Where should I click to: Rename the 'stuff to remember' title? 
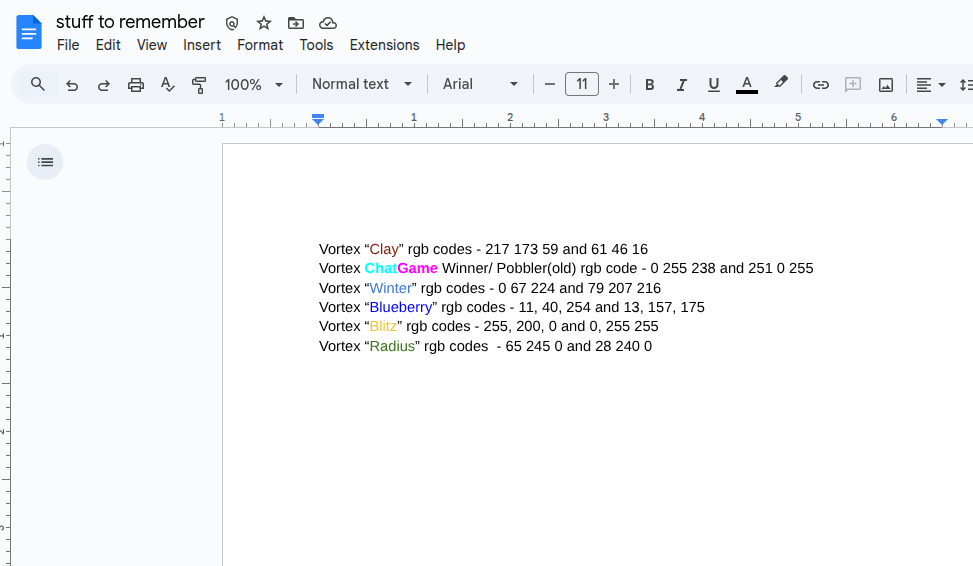coord(130,22)
